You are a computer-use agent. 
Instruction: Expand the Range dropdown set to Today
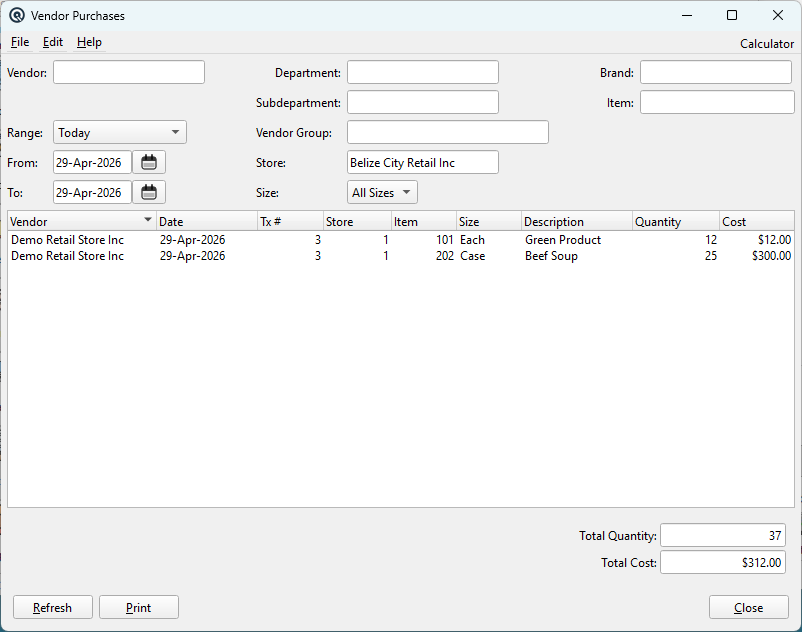(x=120, y=132)
